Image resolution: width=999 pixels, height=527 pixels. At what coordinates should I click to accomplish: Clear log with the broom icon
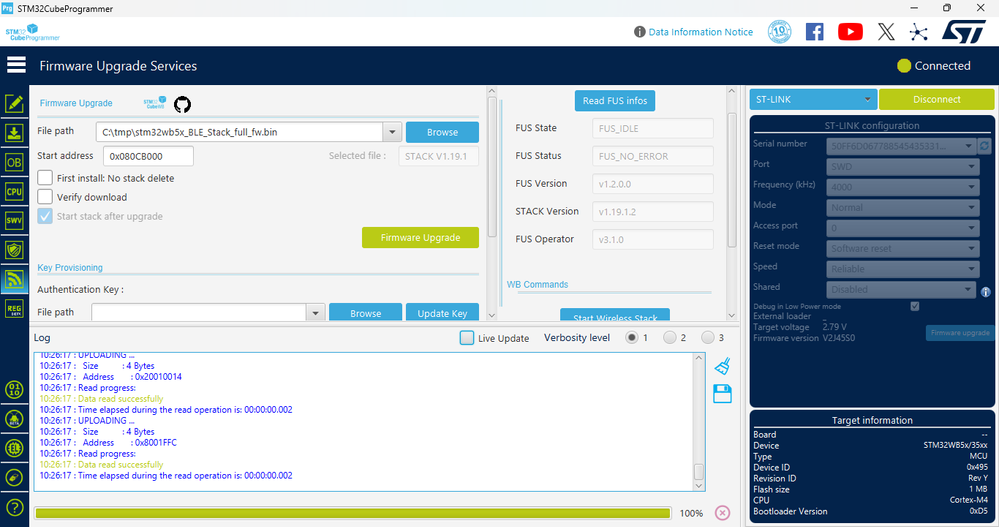click(x=722, y=366)
